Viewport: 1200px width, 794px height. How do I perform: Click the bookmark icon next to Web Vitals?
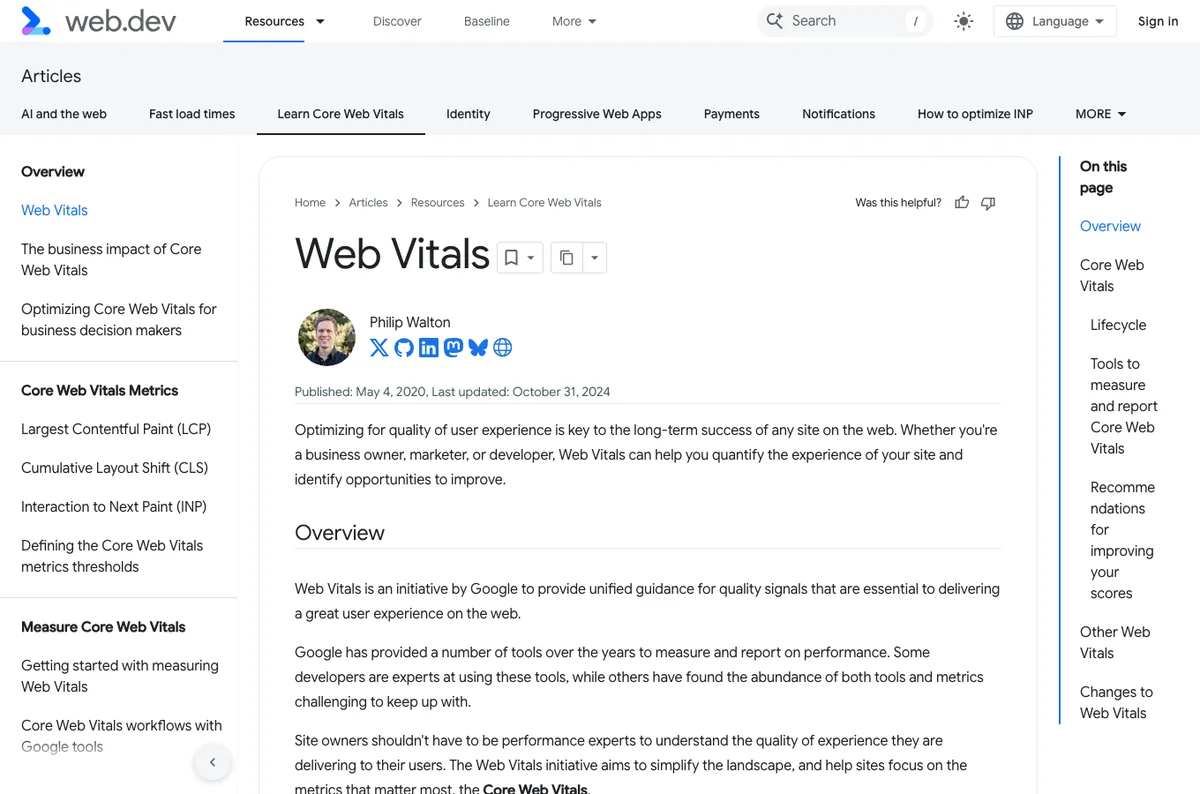coord(511,258)
